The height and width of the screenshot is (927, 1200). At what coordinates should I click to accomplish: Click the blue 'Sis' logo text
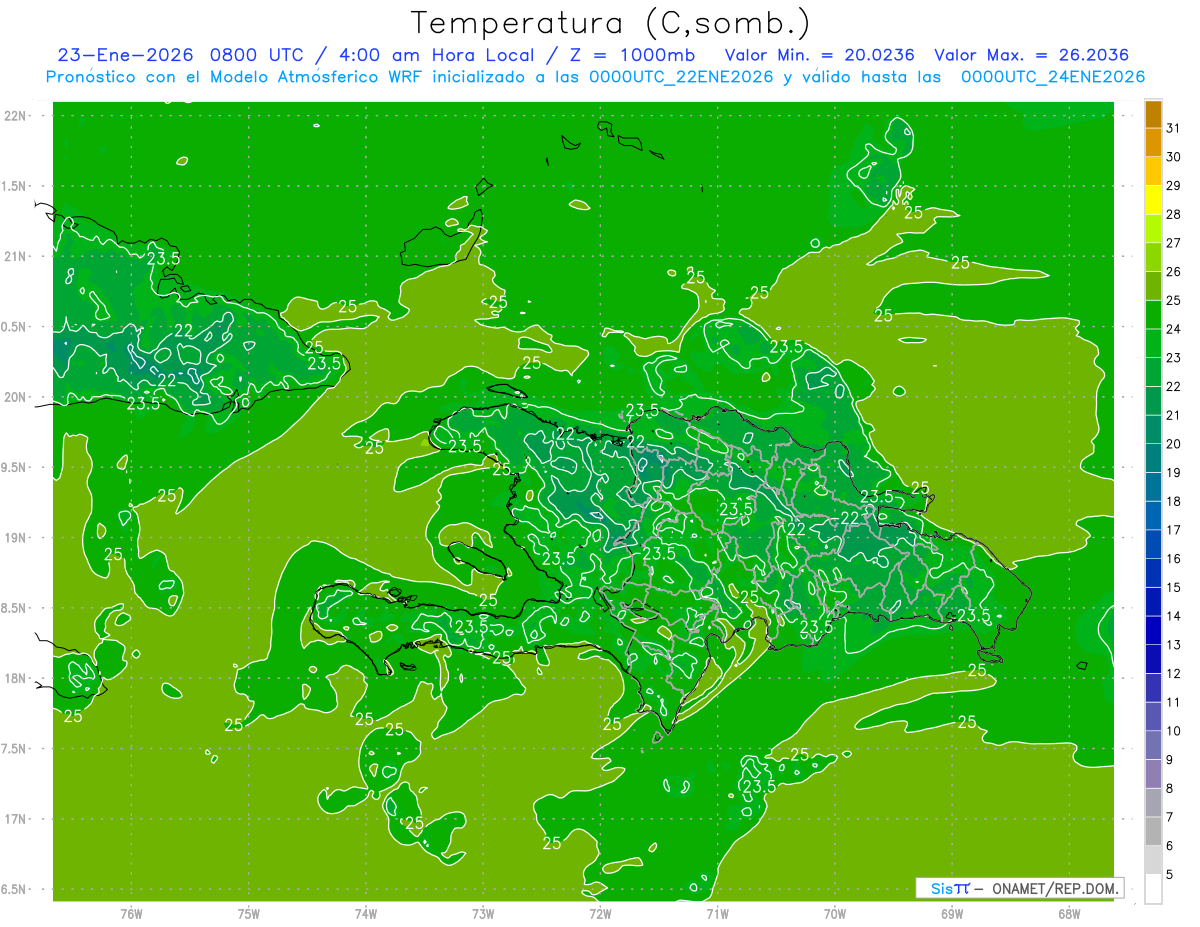pyautogui.click(x=941, y=888)
